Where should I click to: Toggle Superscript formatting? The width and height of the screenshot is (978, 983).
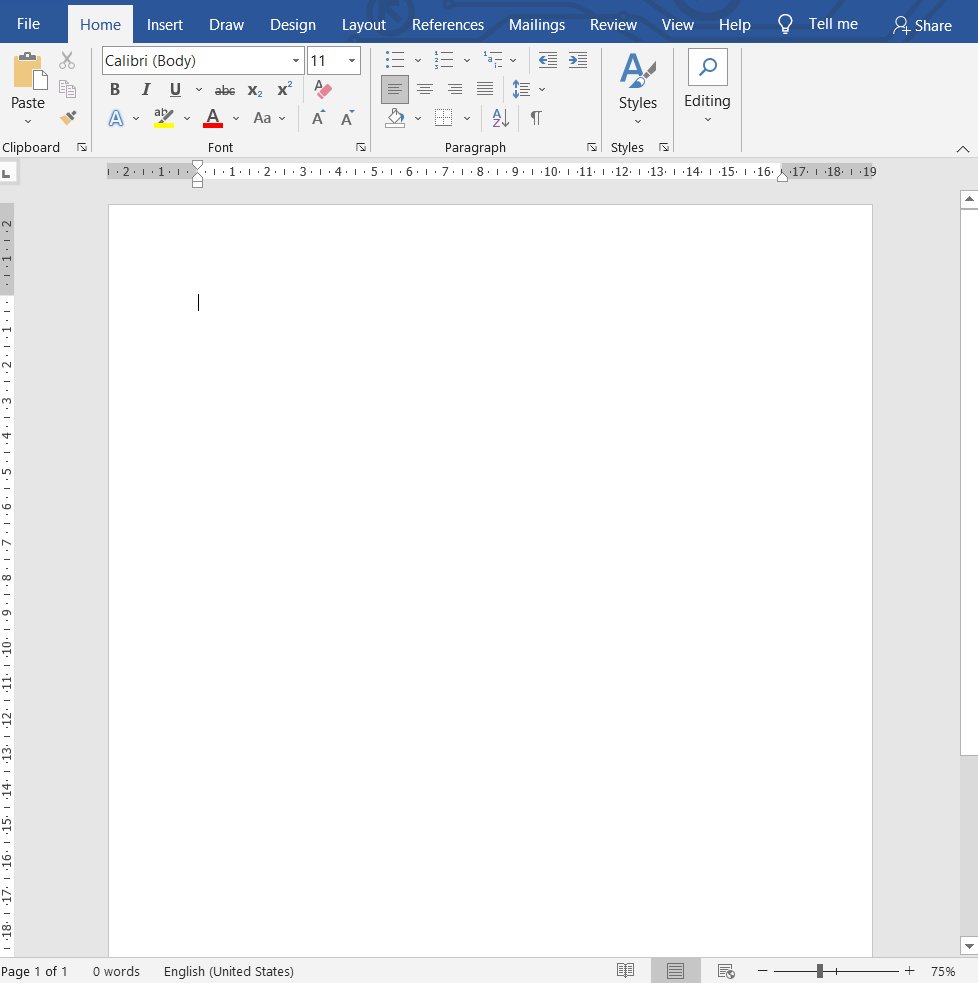pos(285,89)
